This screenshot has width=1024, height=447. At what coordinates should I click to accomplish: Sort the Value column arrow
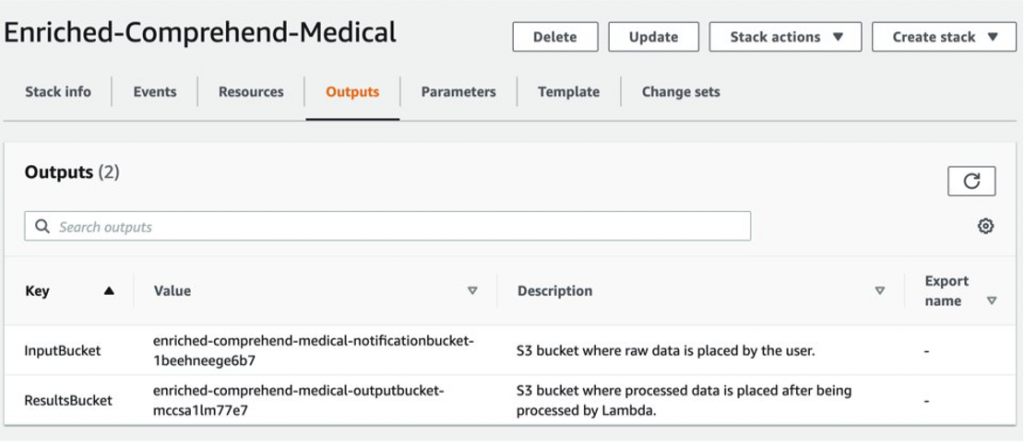pos(472,291)
